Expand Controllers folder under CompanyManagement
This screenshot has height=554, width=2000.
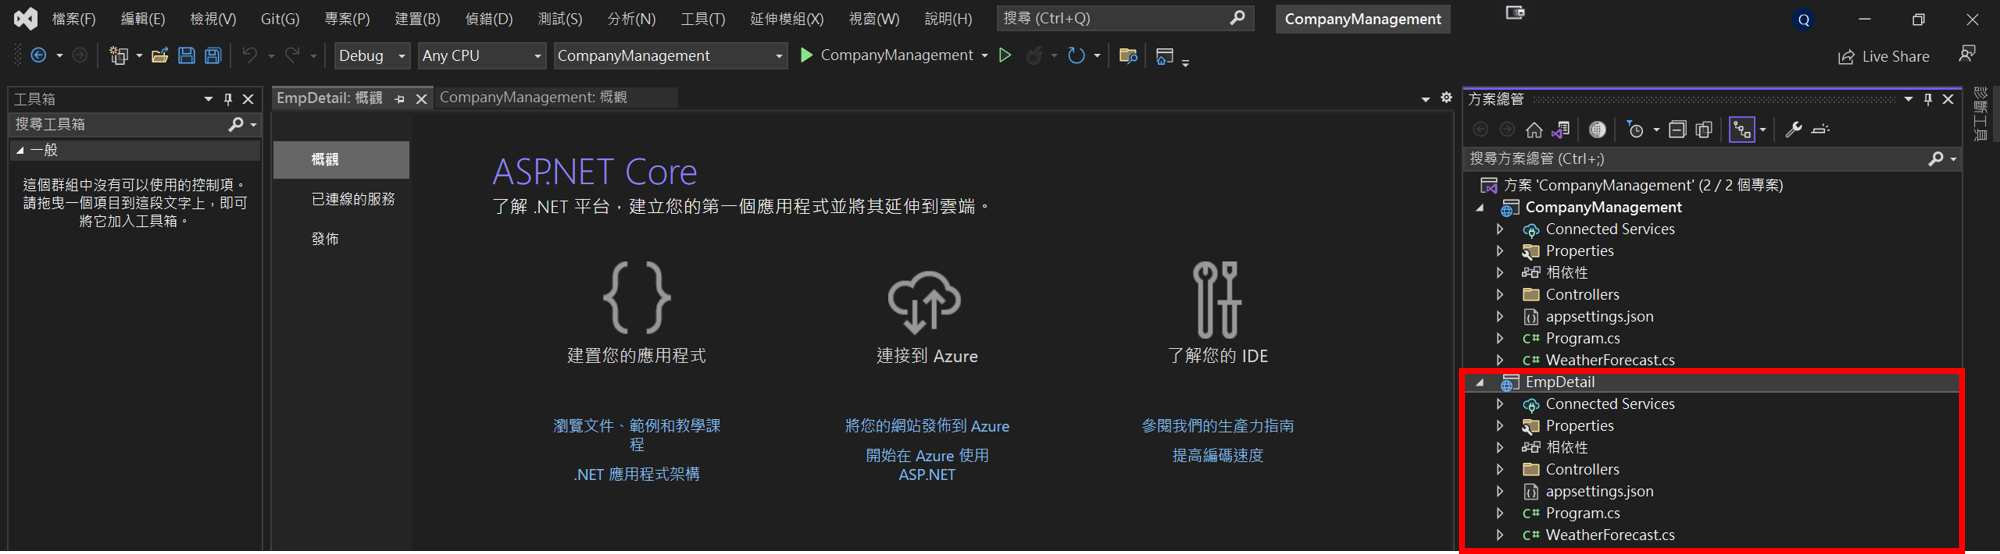(x=1500, y=295)
